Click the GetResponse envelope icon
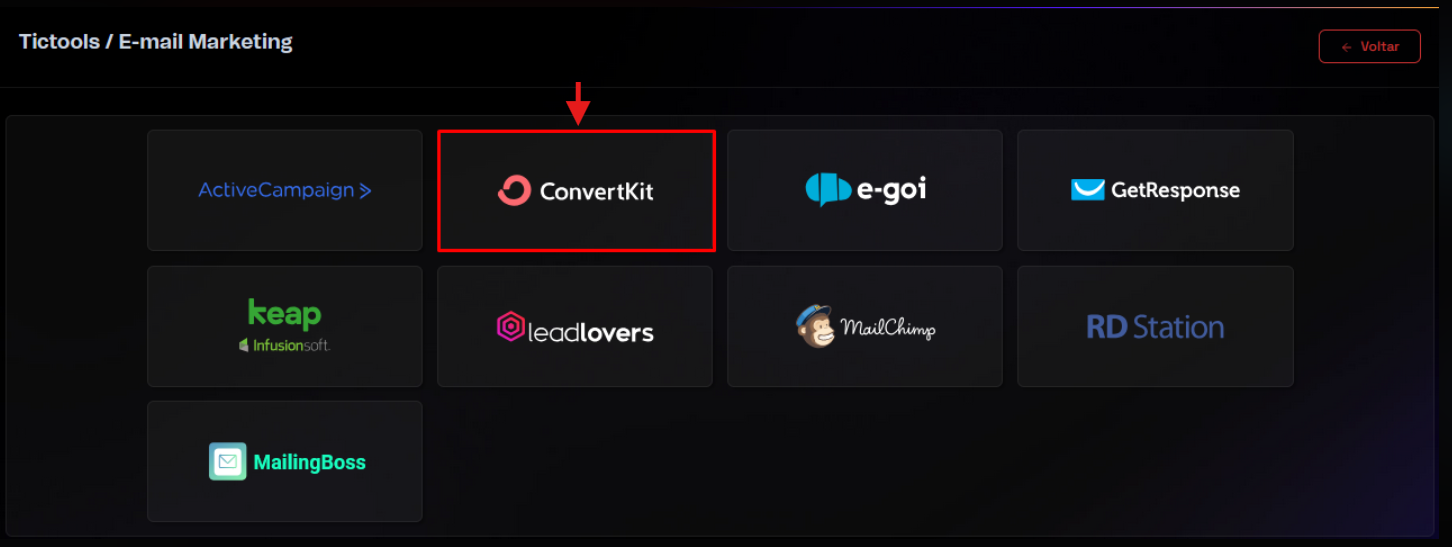Viewport: 1452px width, 547px height. pyautogui.click(x=1087, y=190)
